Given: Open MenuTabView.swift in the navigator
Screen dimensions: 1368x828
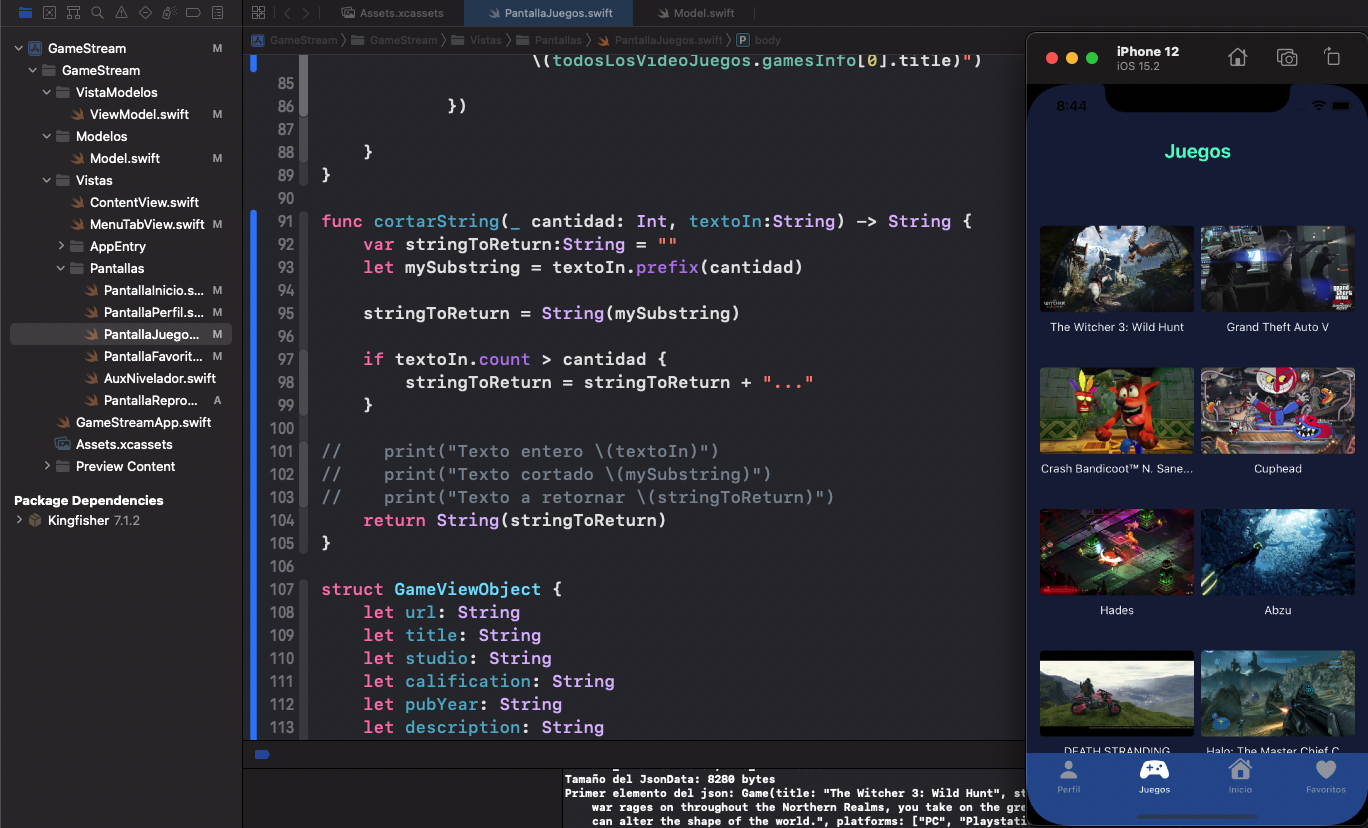Looking at the screenshot, I should pos(147,224).
